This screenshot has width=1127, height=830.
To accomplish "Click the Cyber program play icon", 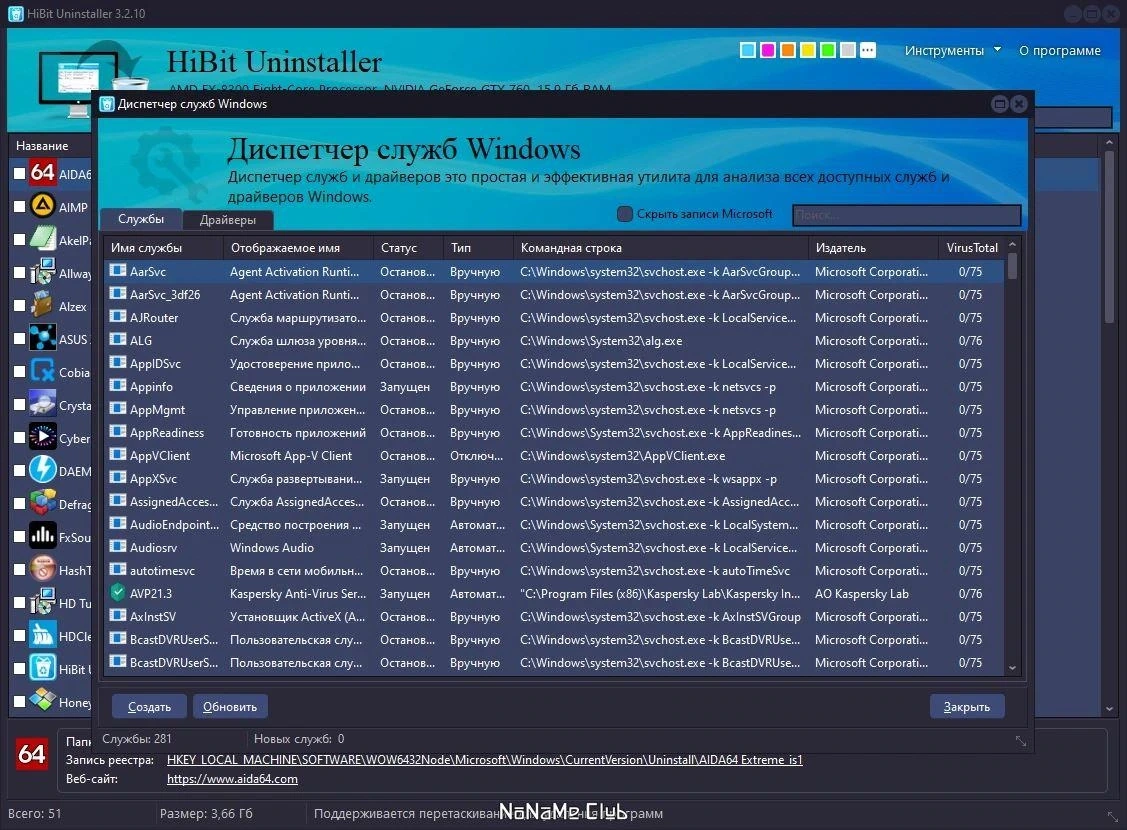I will pyautogui.click(x=42, y=438).
